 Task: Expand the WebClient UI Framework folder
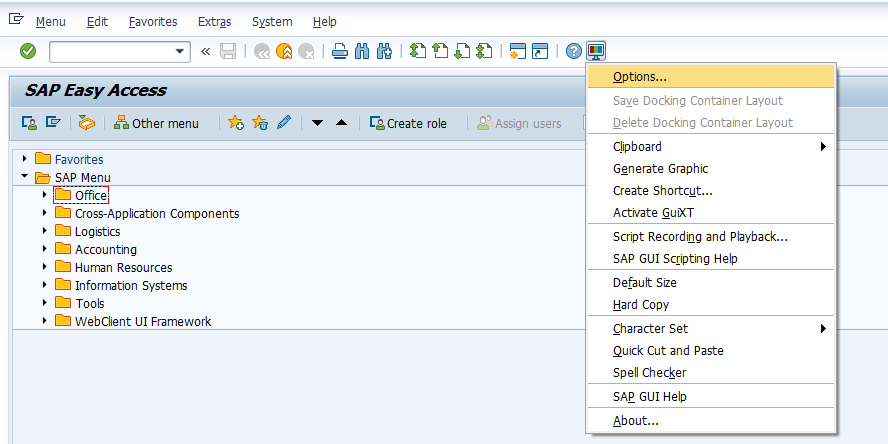click(x=45, y=321)
